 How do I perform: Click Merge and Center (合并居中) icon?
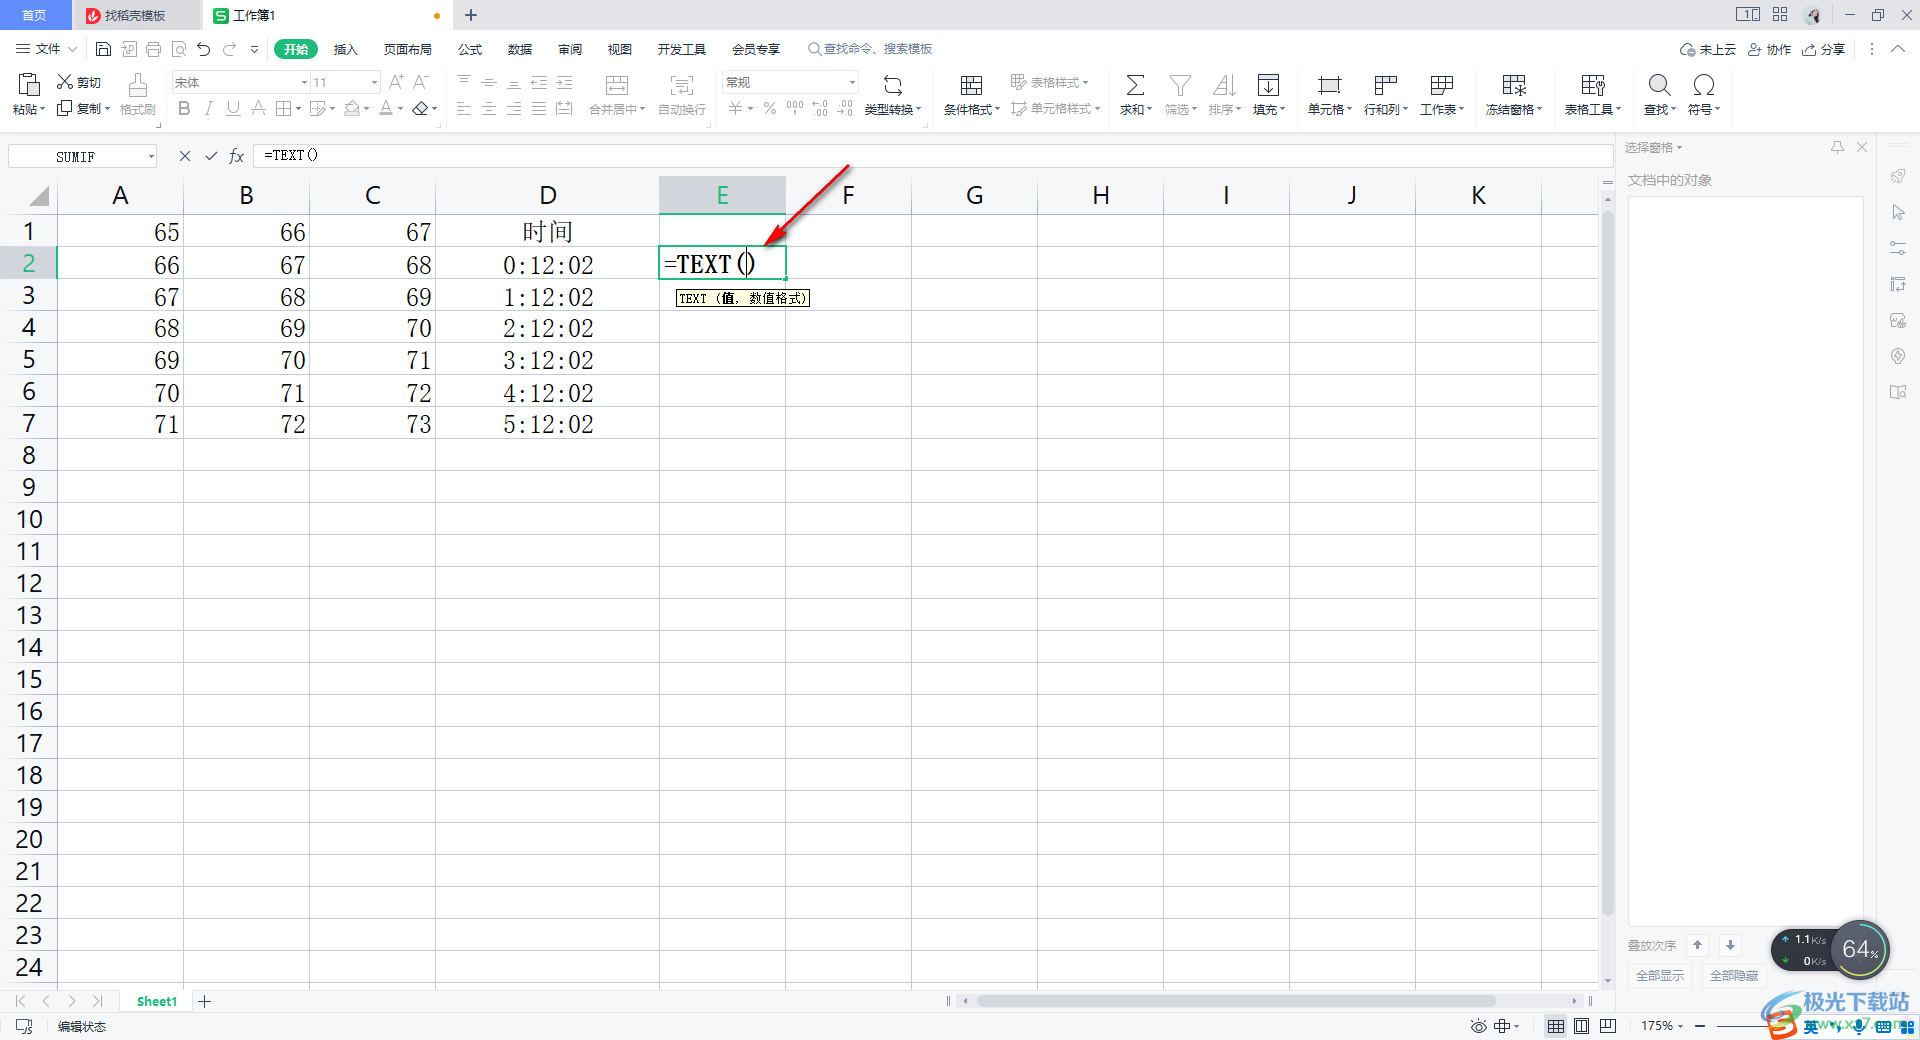click(x=617, y=85)
